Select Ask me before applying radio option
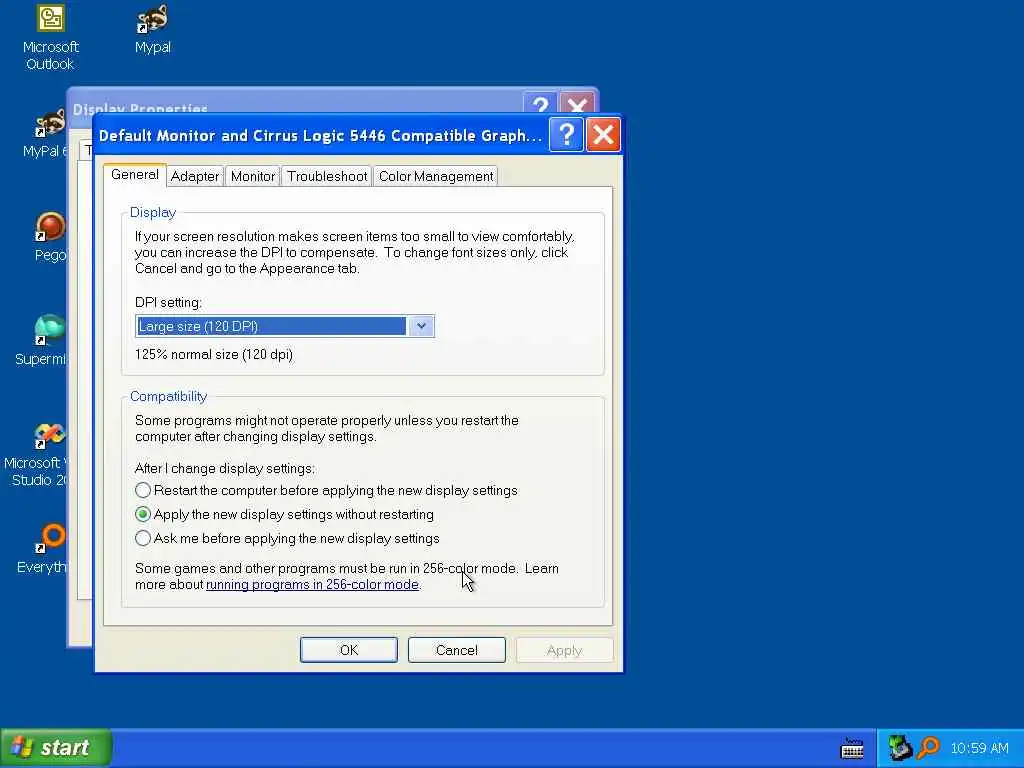This screenshot has height=768, width=1024. pyautogui.click(x=287, y=539)
